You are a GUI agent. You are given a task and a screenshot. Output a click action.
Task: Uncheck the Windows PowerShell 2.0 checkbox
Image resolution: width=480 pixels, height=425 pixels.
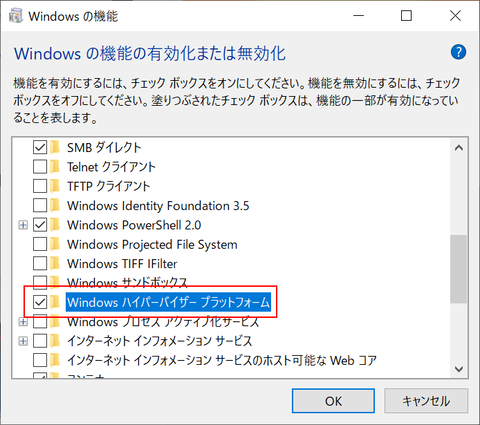pyautogui.click(x=40, y=225)
